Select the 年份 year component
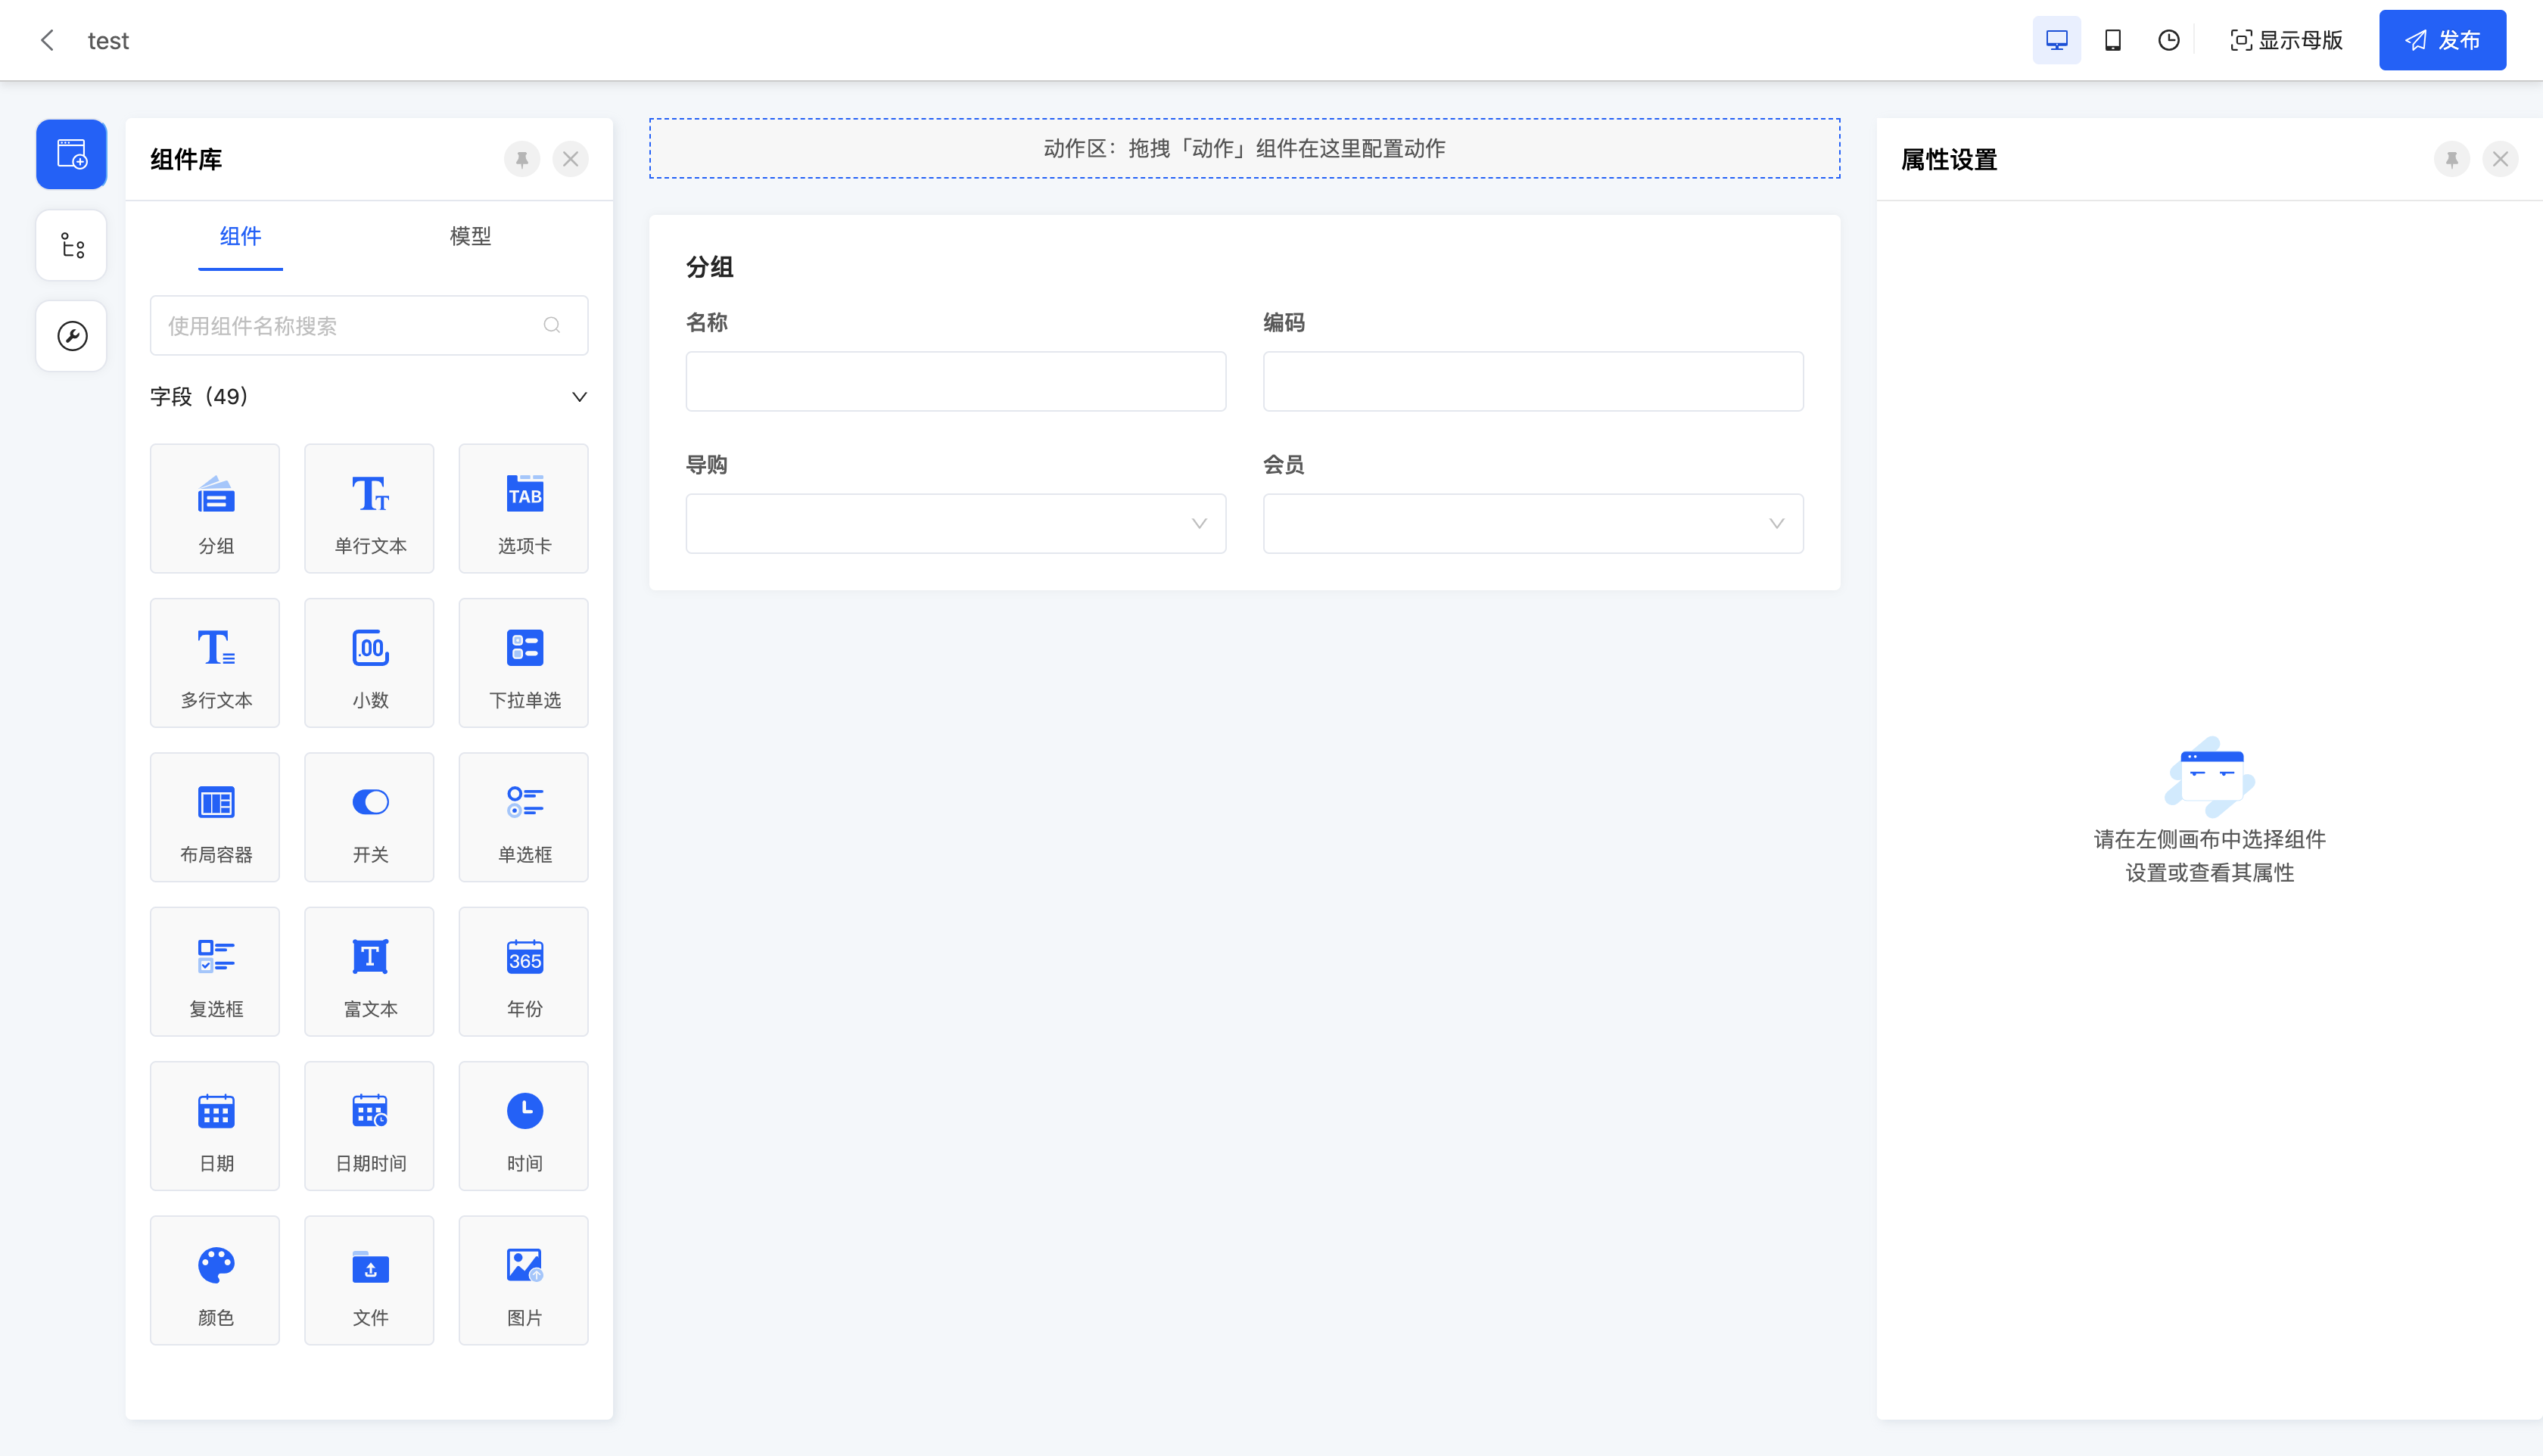This screenshot has height=1456, width=2543. coord(523,971)
